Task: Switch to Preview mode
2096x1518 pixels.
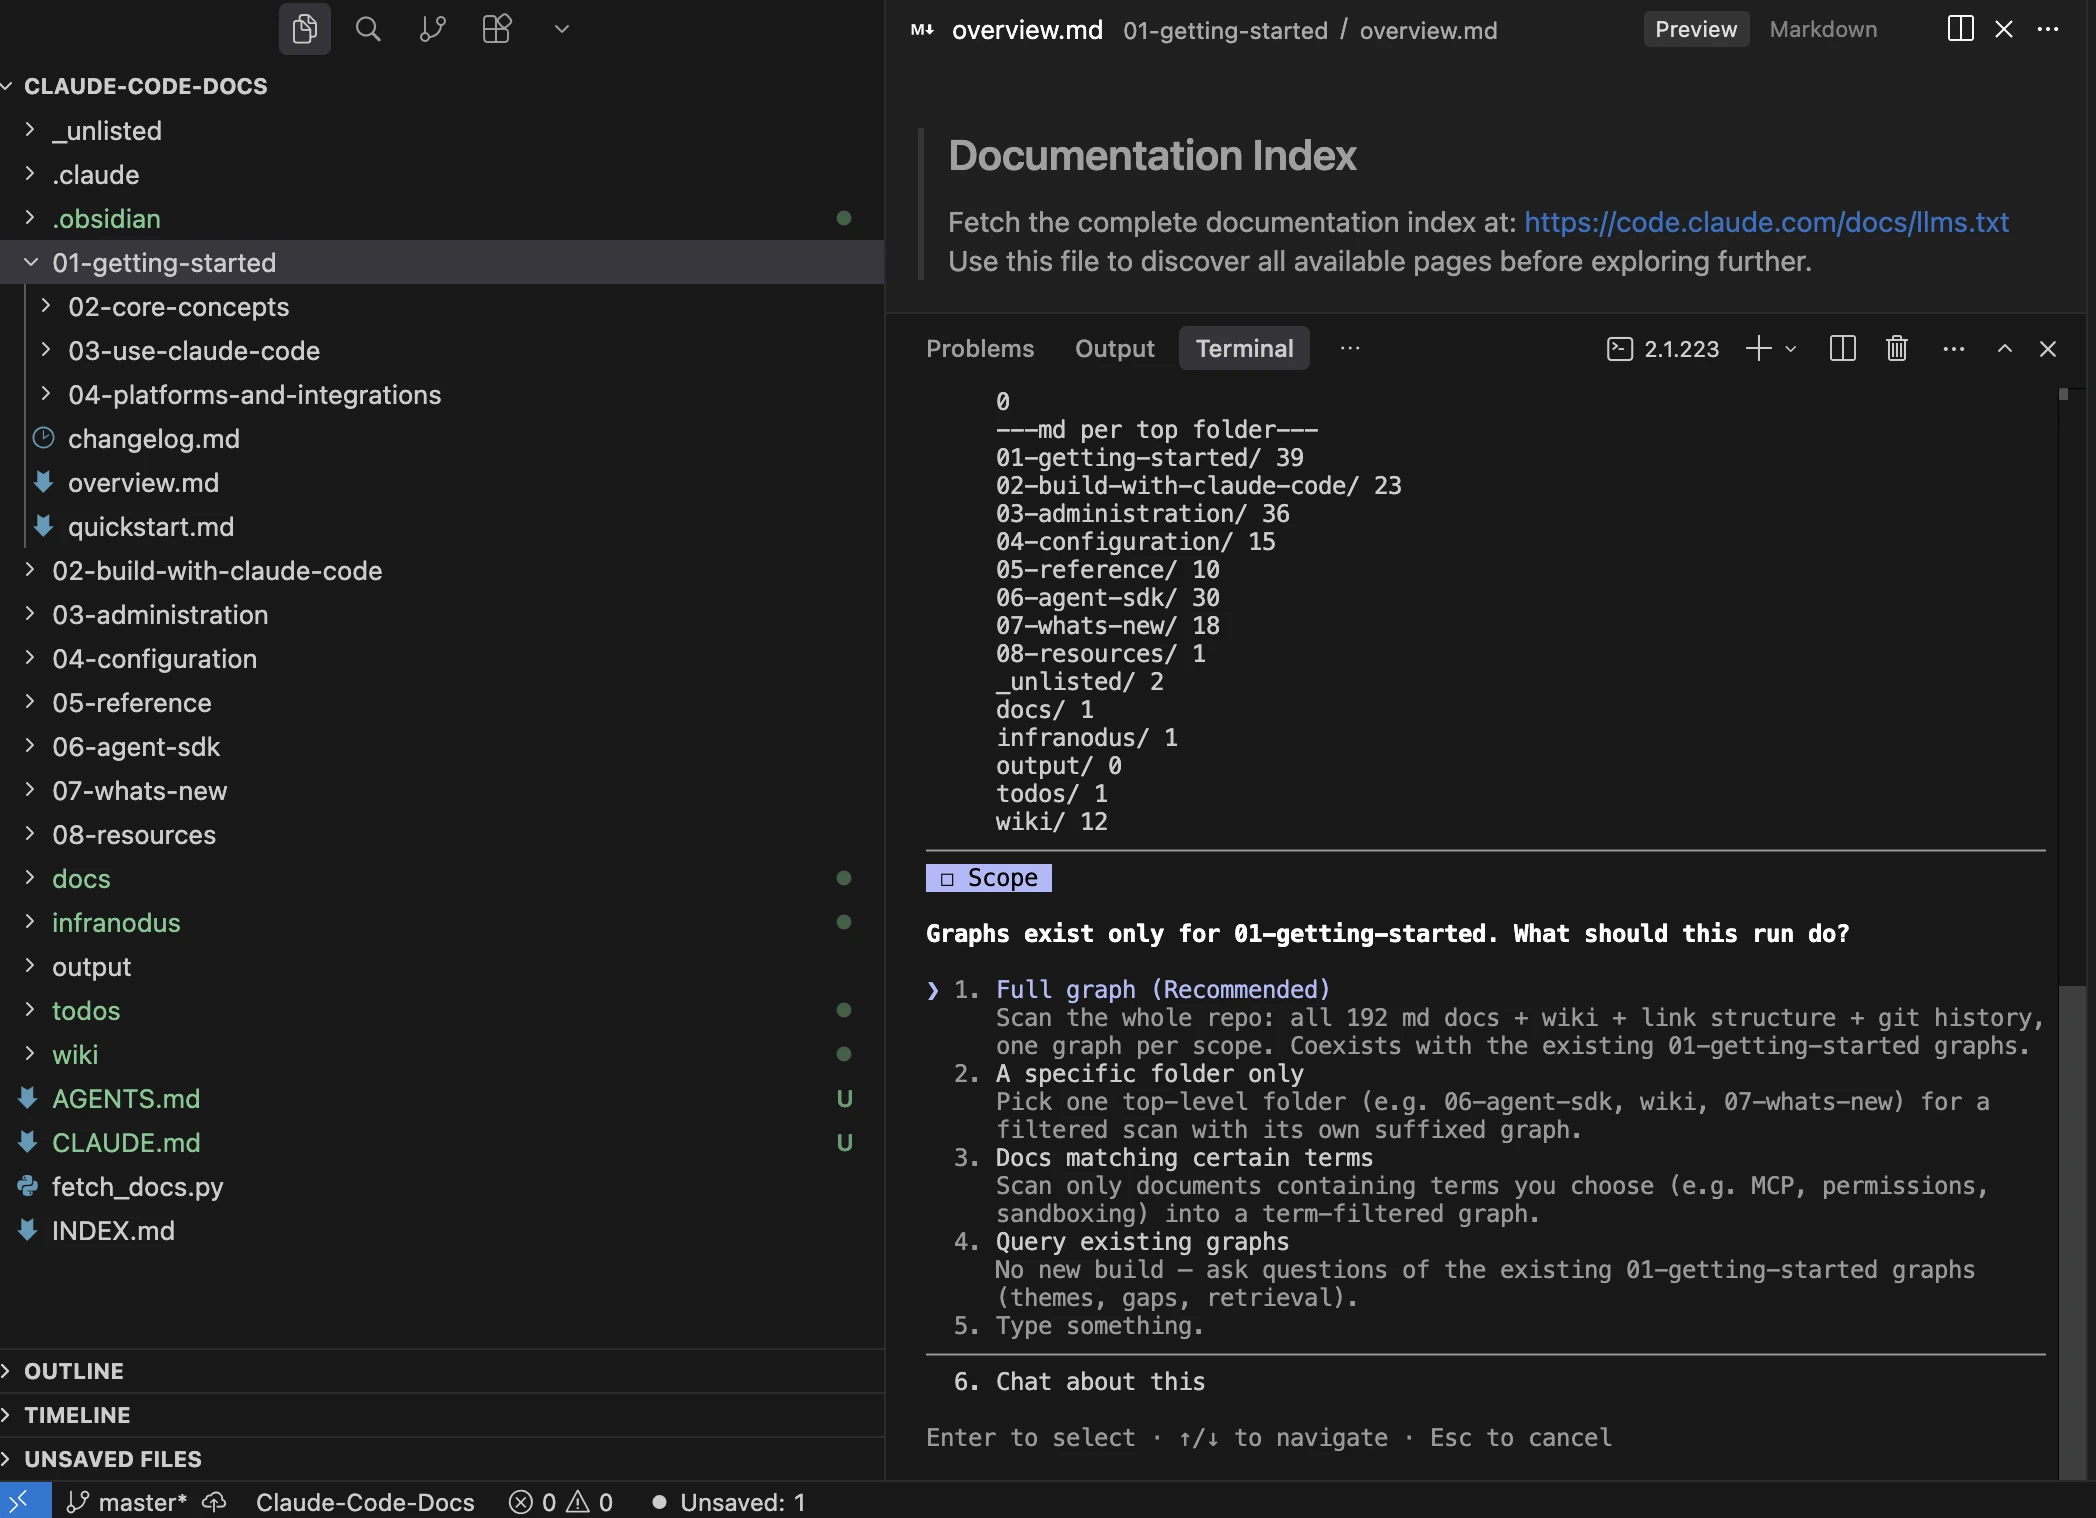Action: (1696, 29)
